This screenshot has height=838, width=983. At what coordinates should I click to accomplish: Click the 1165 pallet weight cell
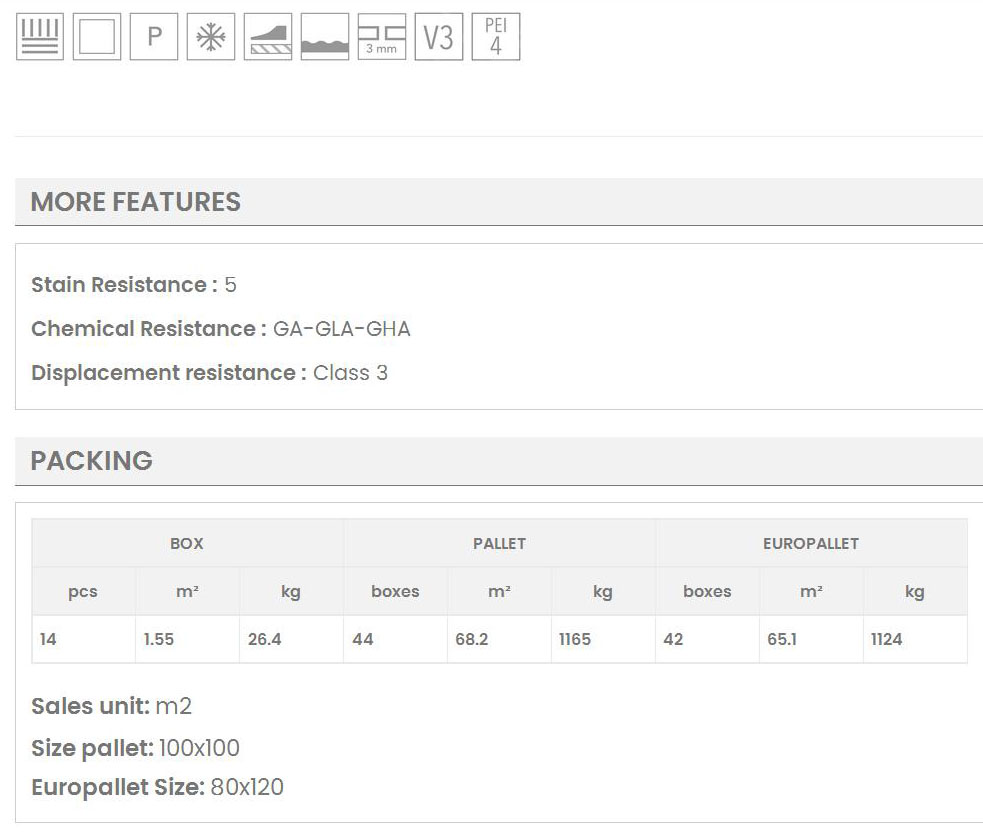click(x=575, y=639)
